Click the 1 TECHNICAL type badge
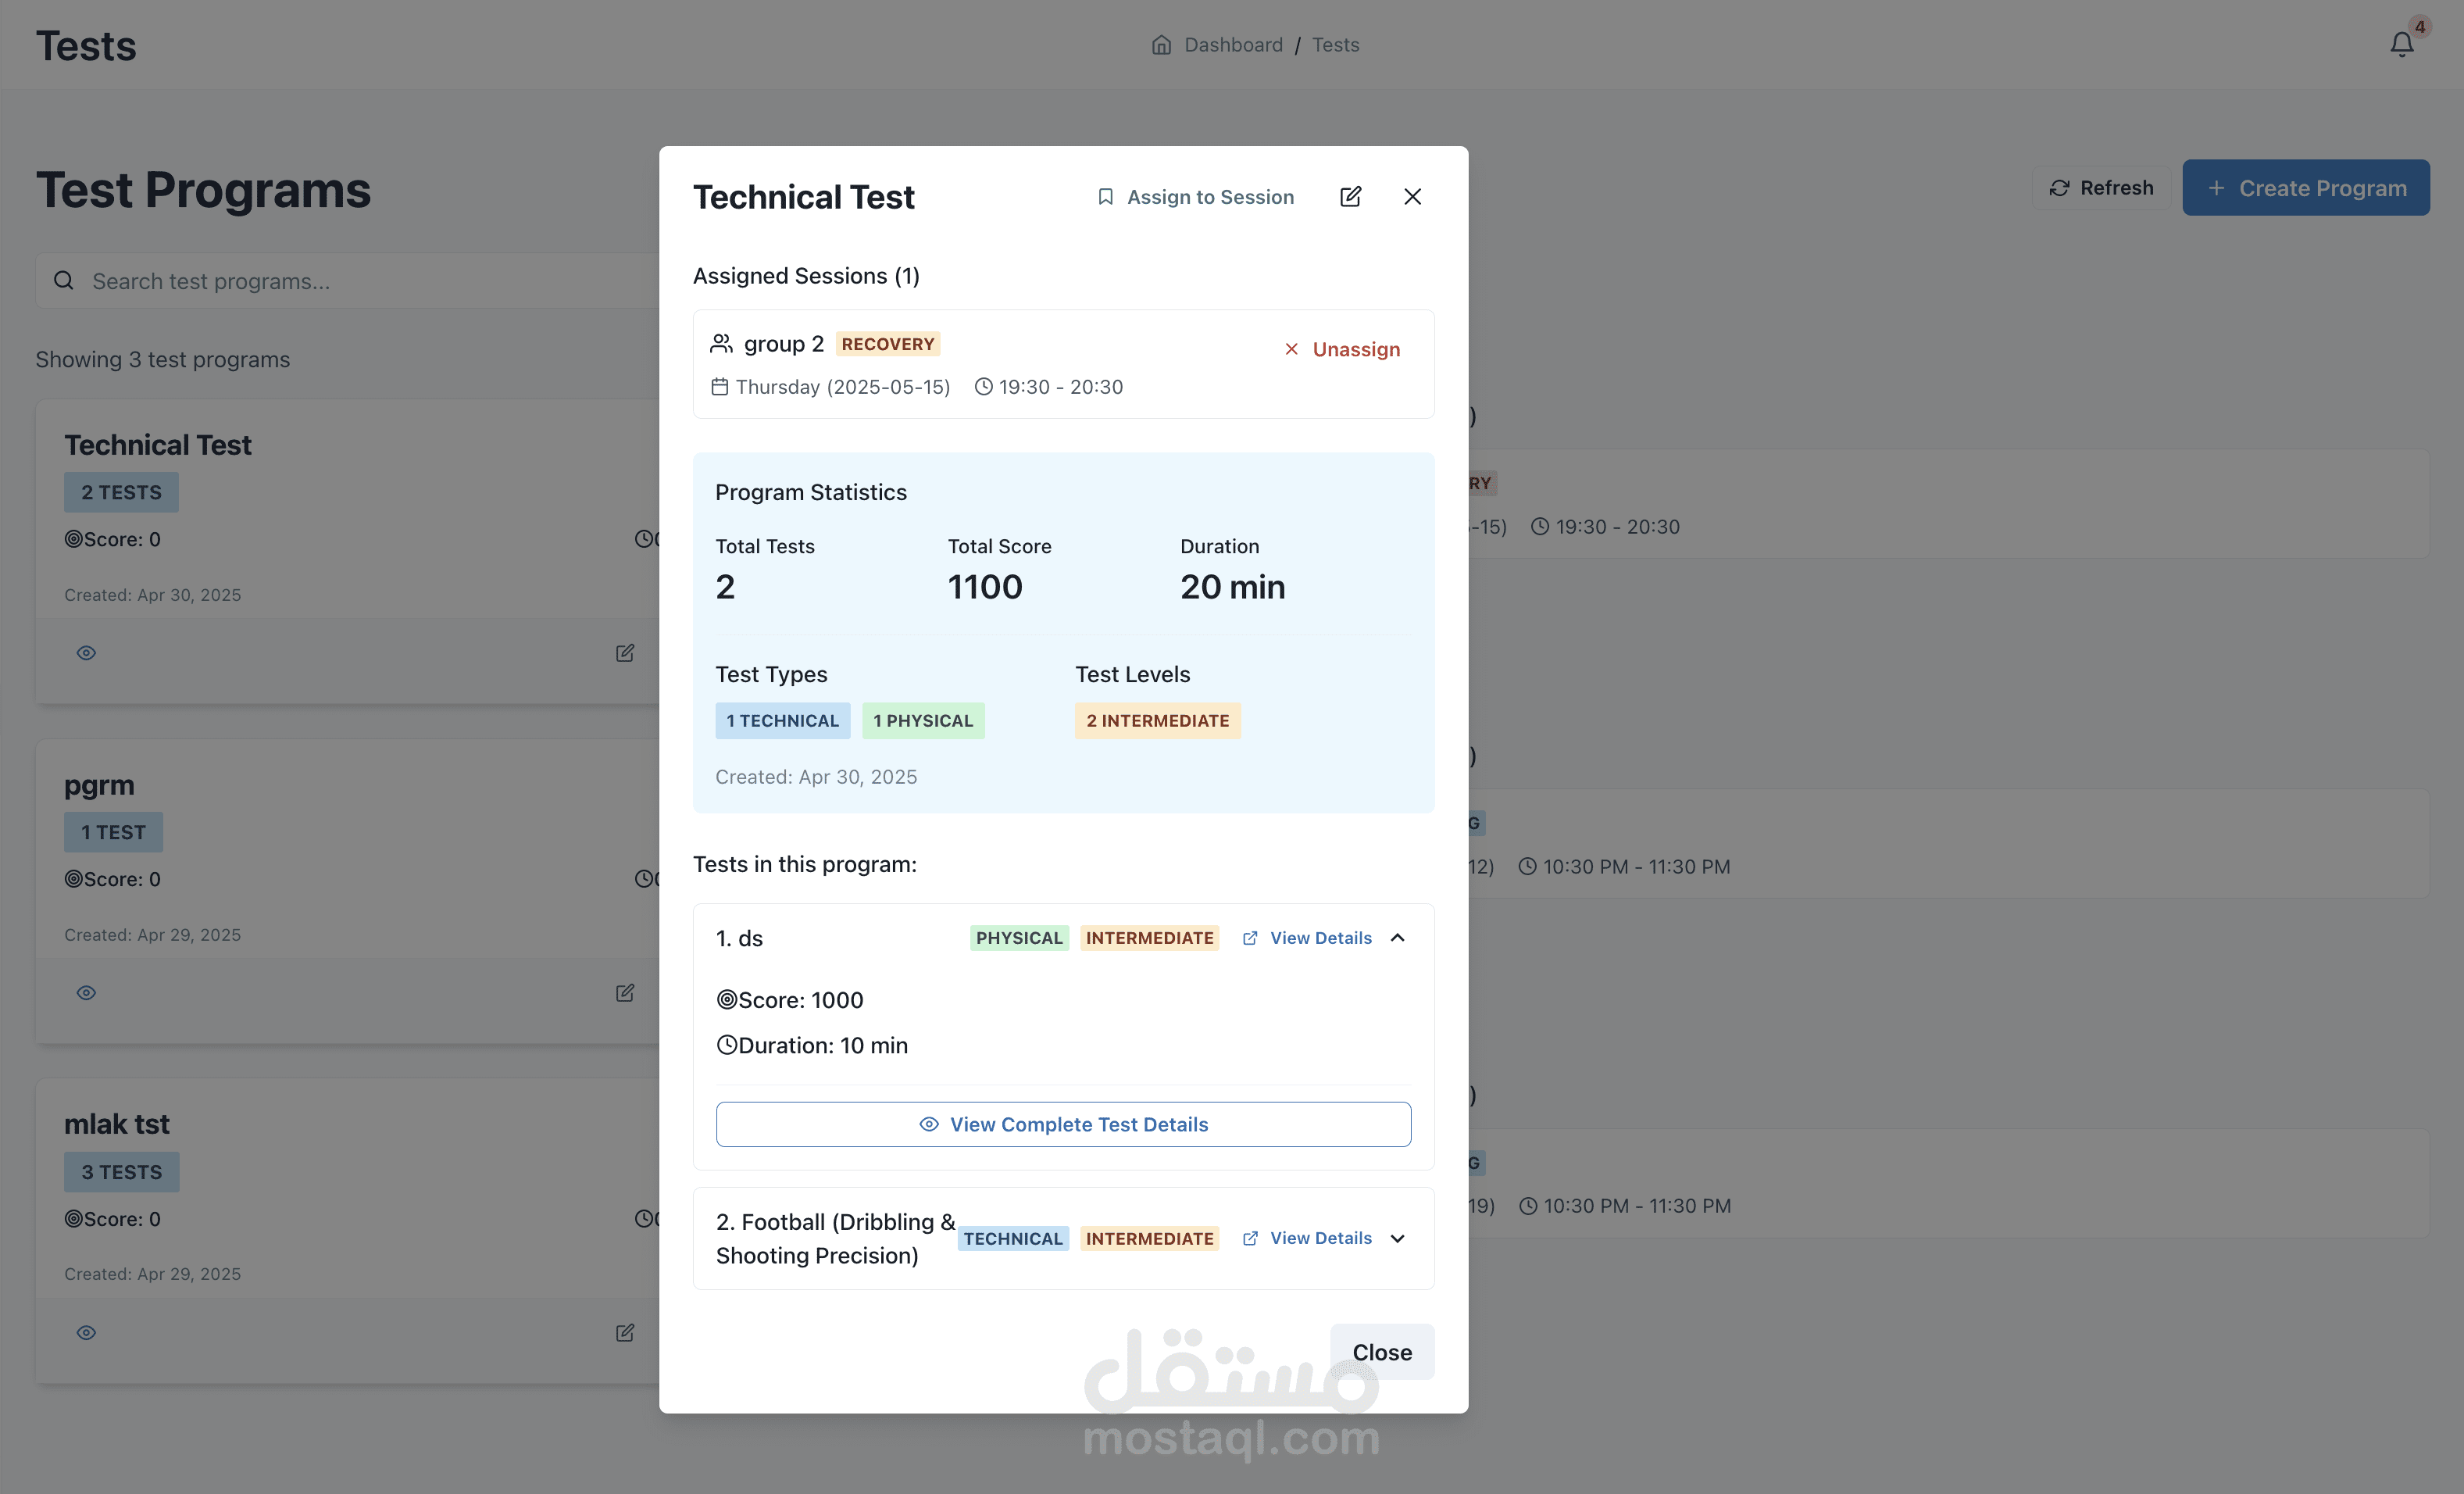The height and width of the screenshot is (1494, 2464). tap(782, 721)
